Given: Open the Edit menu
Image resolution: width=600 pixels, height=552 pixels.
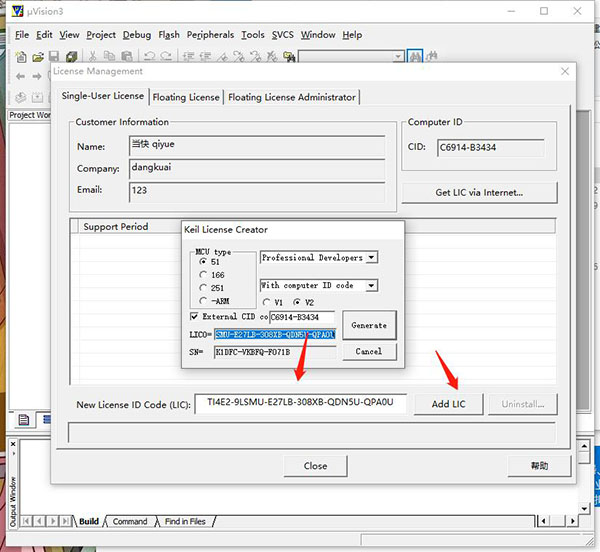Looking at the screenshot, I should point(44,35).
